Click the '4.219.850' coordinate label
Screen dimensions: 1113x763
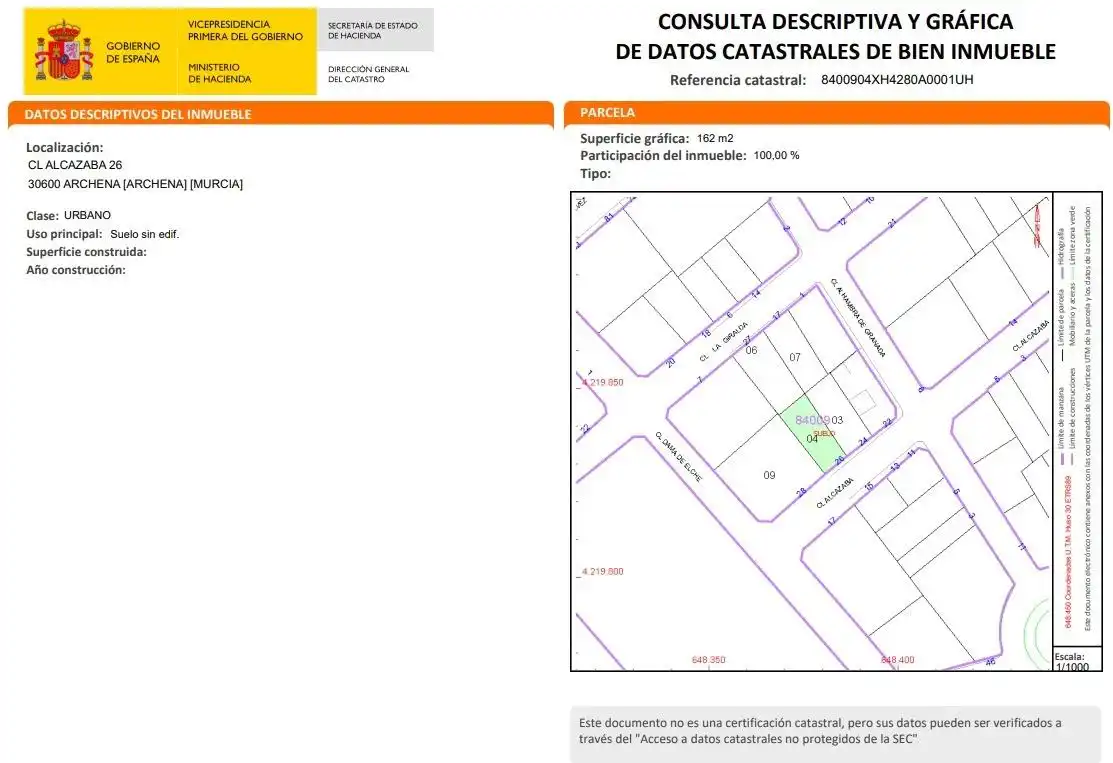click(x=603, y=382)
